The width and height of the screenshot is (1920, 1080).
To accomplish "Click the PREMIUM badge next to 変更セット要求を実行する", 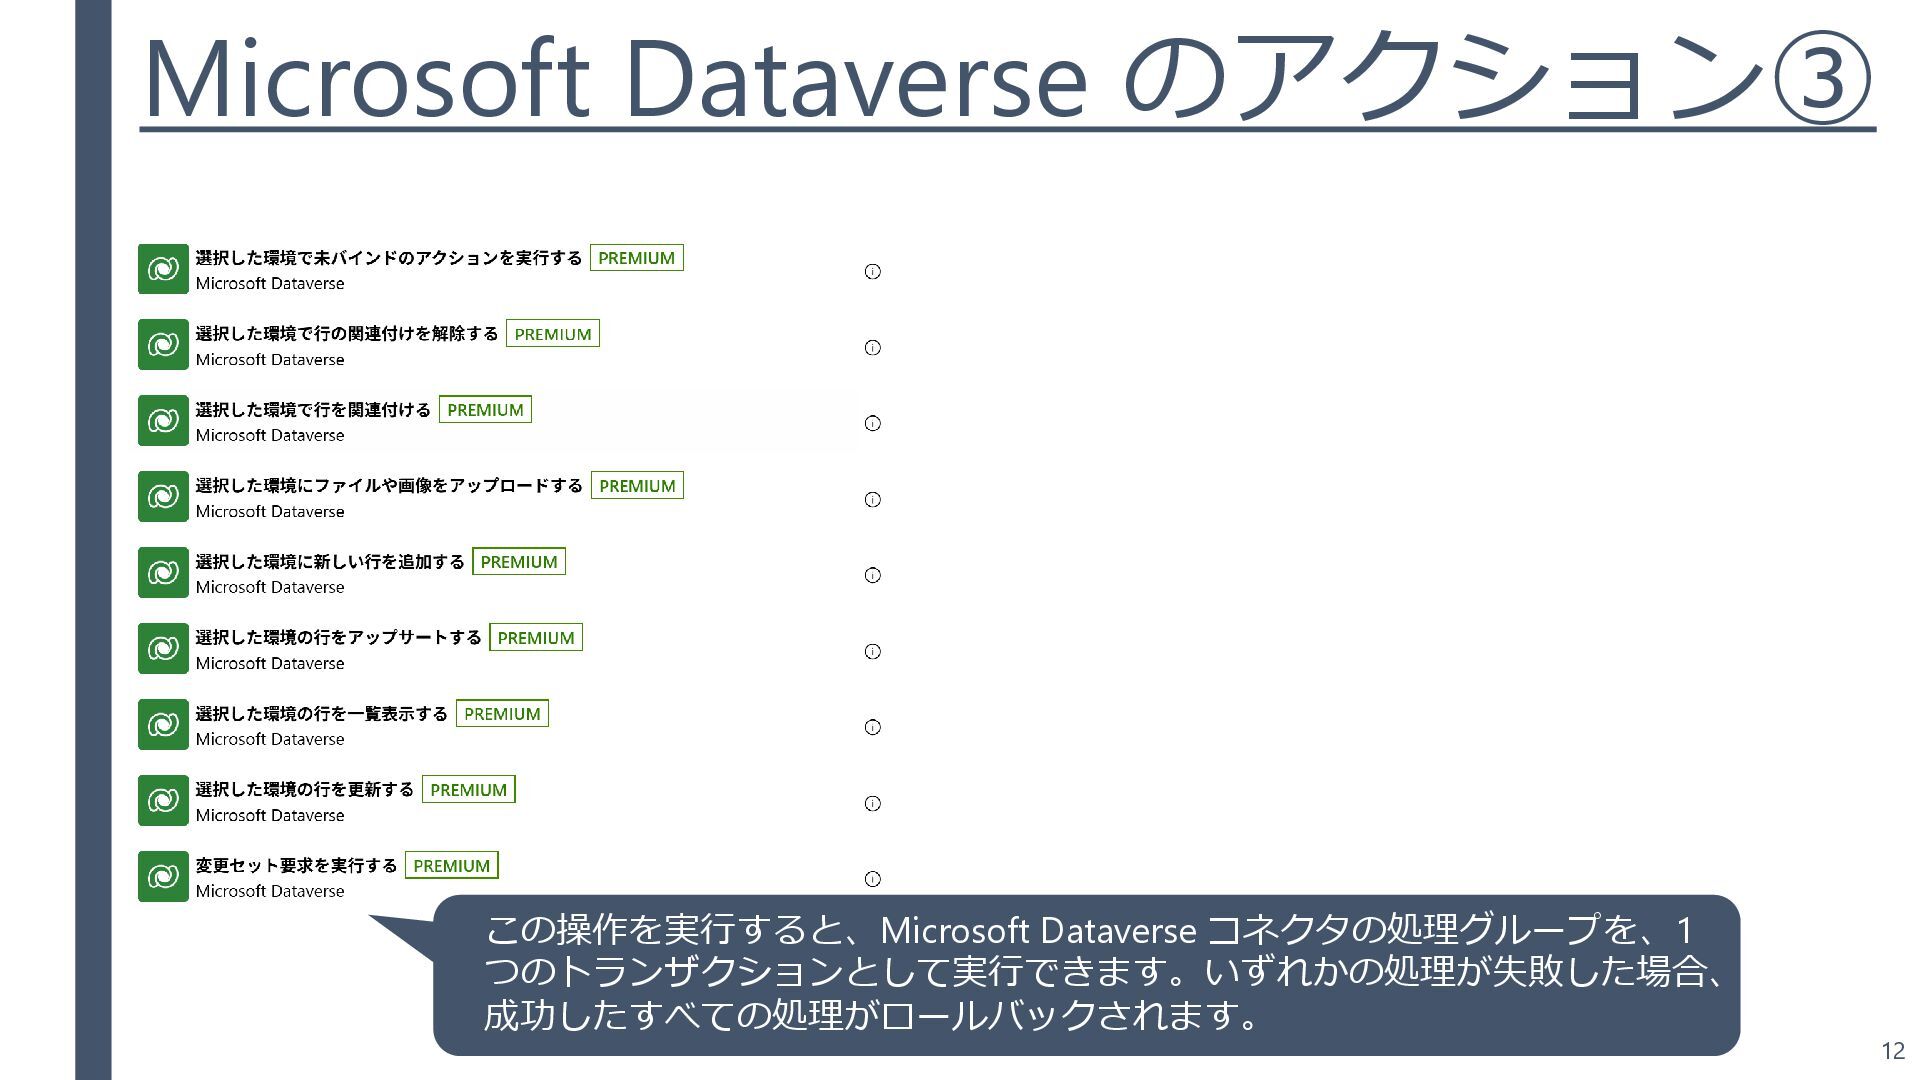I will pyautogui.click(x=451, y=866).
